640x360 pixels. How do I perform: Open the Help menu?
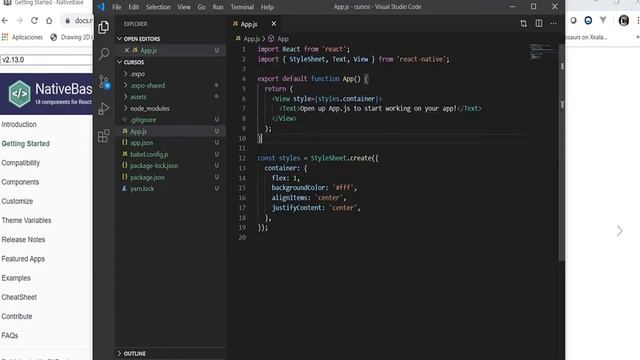(267, 7)
